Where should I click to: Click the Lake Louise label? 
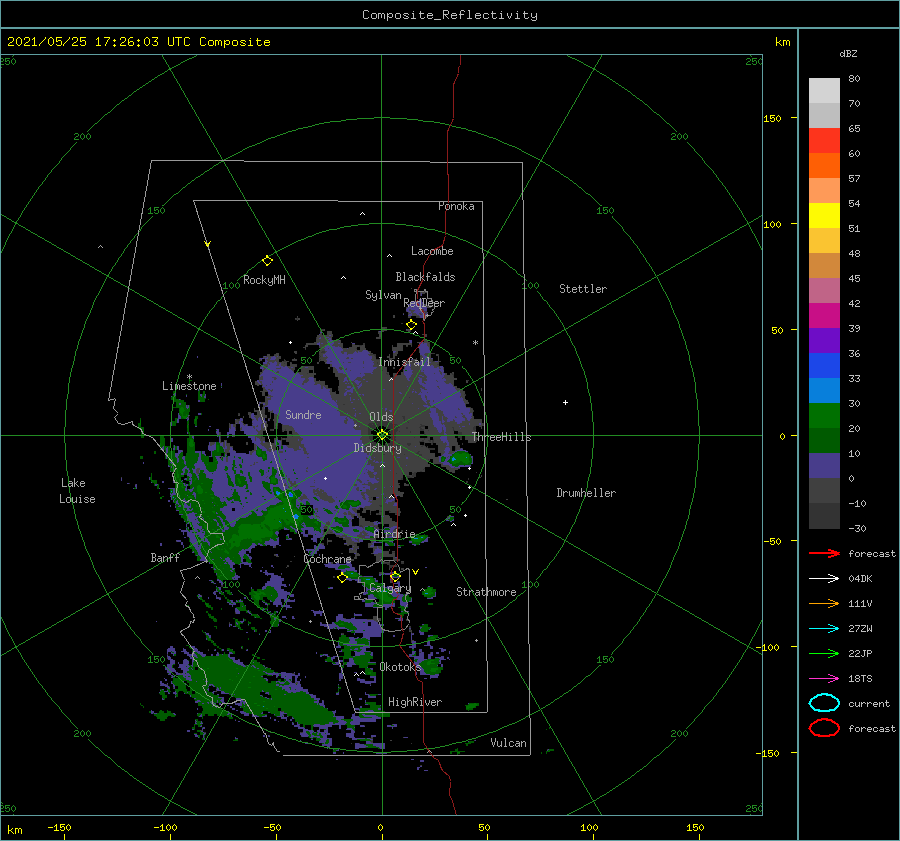coord(77,491)
